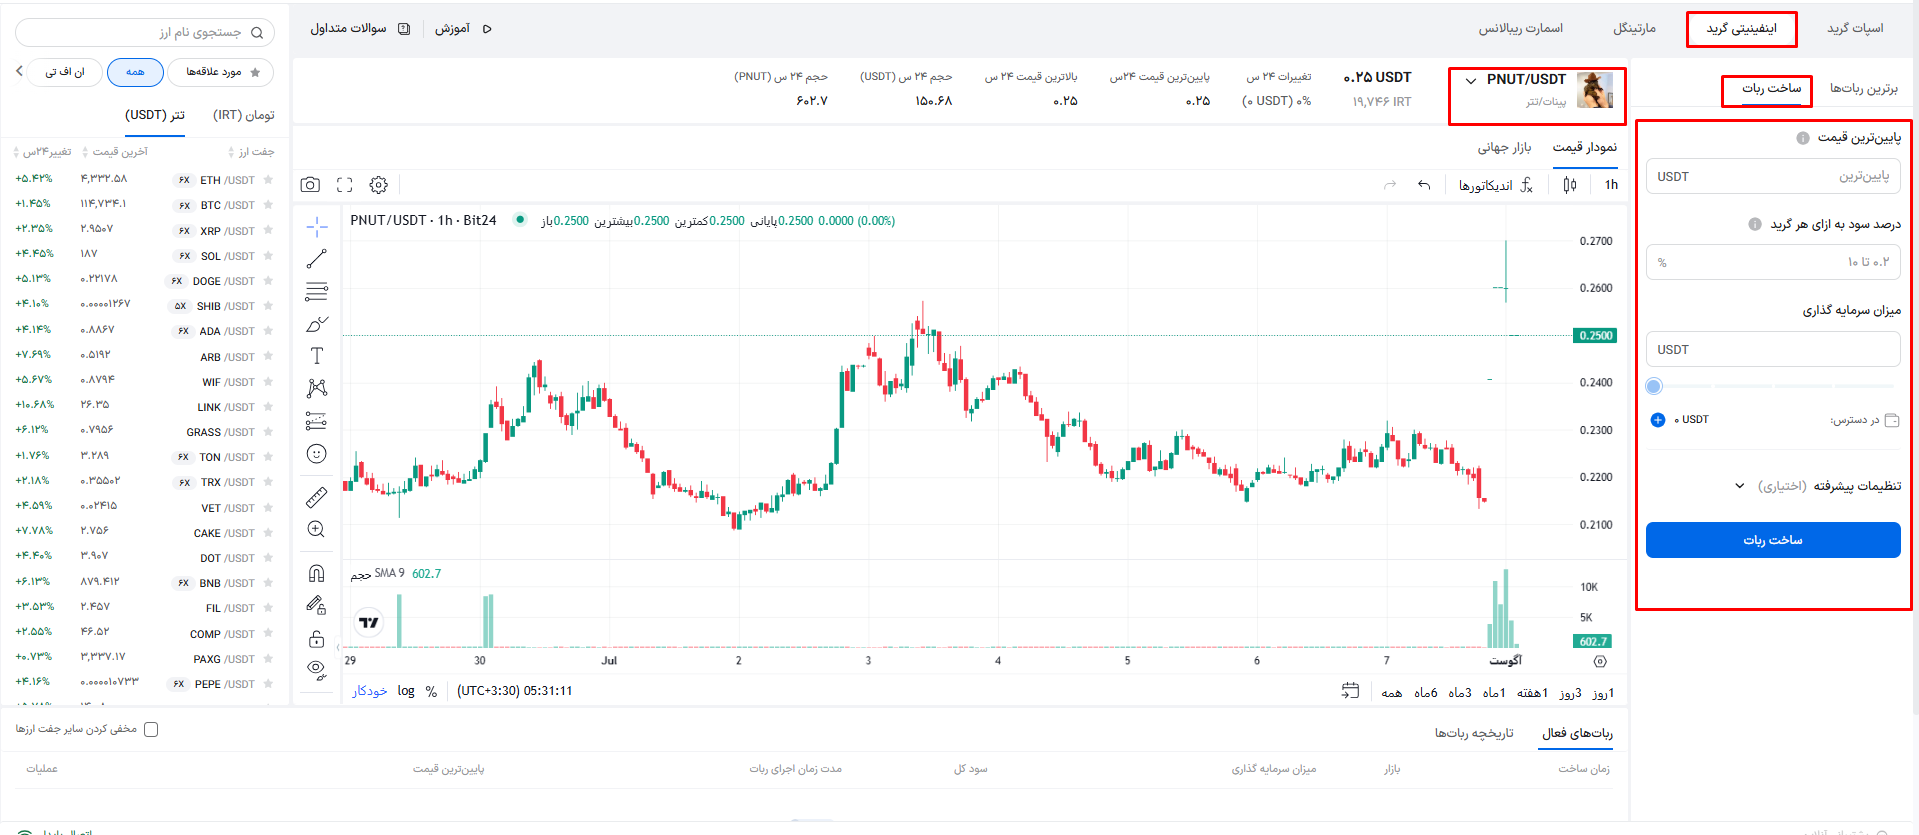Toggle the log scale on the chart

coord(406,691)
